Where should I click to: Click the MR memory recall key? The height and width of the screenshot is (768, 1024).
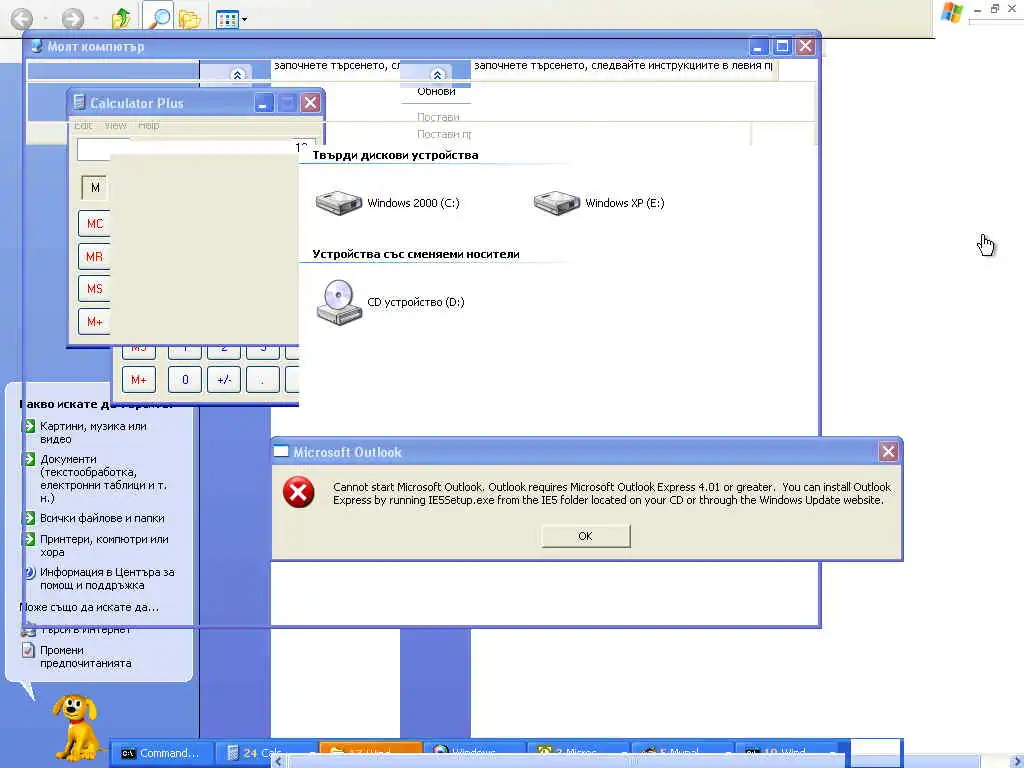(95, 257)
